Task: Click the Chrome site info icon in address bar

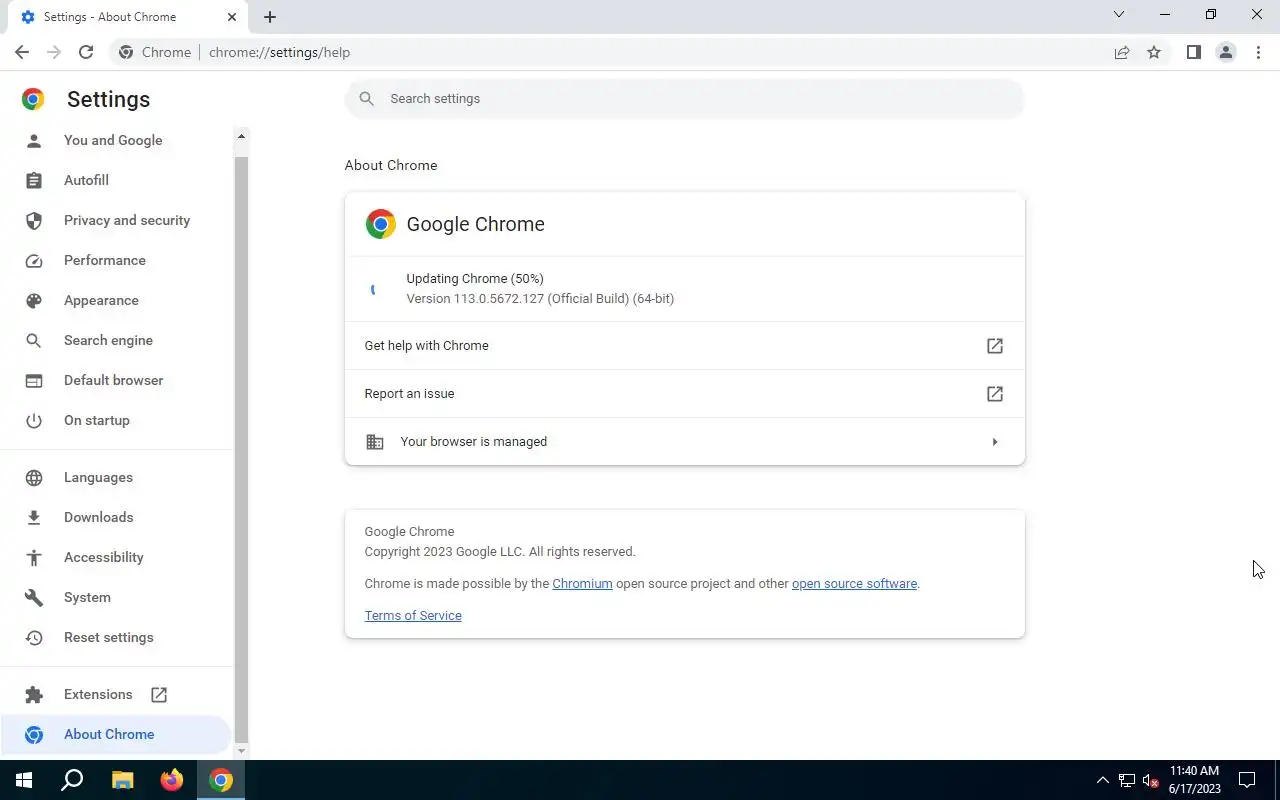Action: click(x=126, y=52)
